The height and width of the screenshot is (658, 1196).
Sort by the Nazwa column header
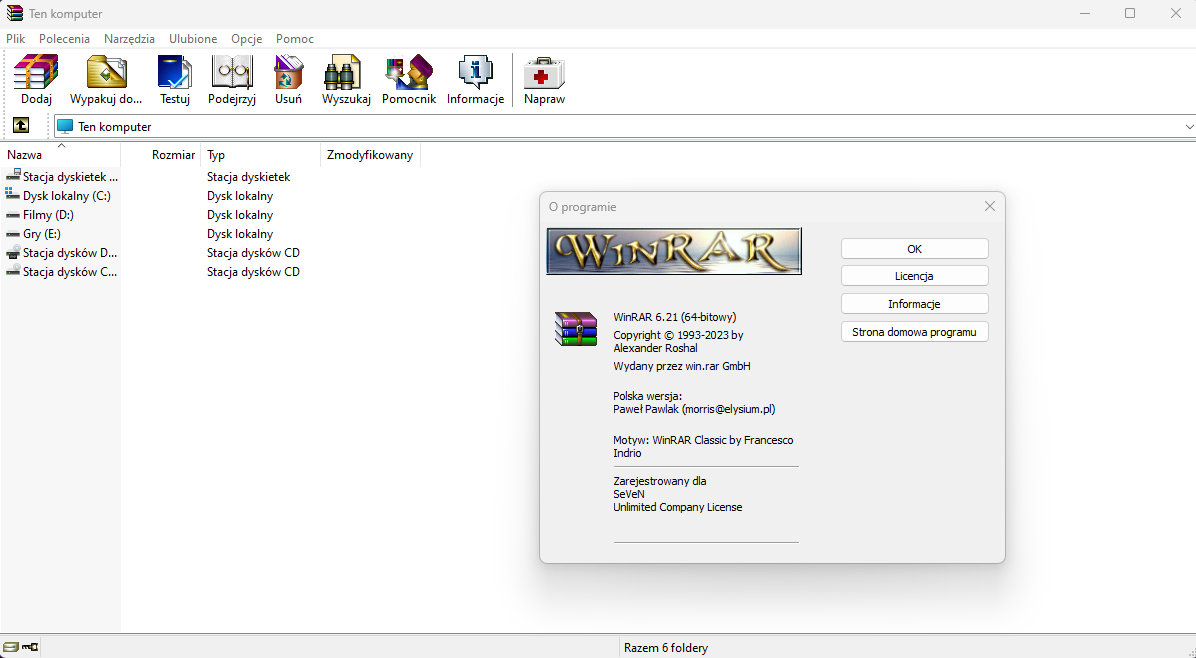tap(61, 155)
